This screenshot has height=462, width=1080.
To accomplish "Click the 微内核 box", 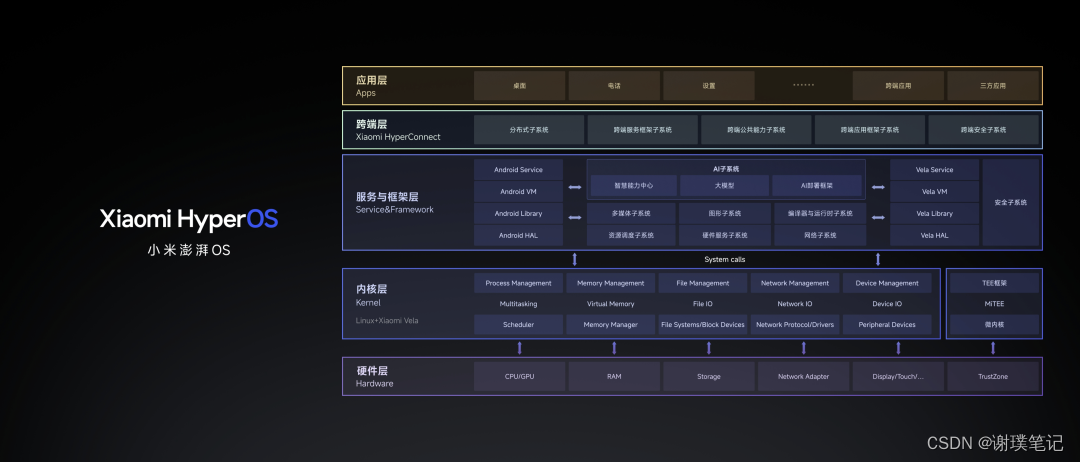I will pyautogui.click(x=994, y=324).
